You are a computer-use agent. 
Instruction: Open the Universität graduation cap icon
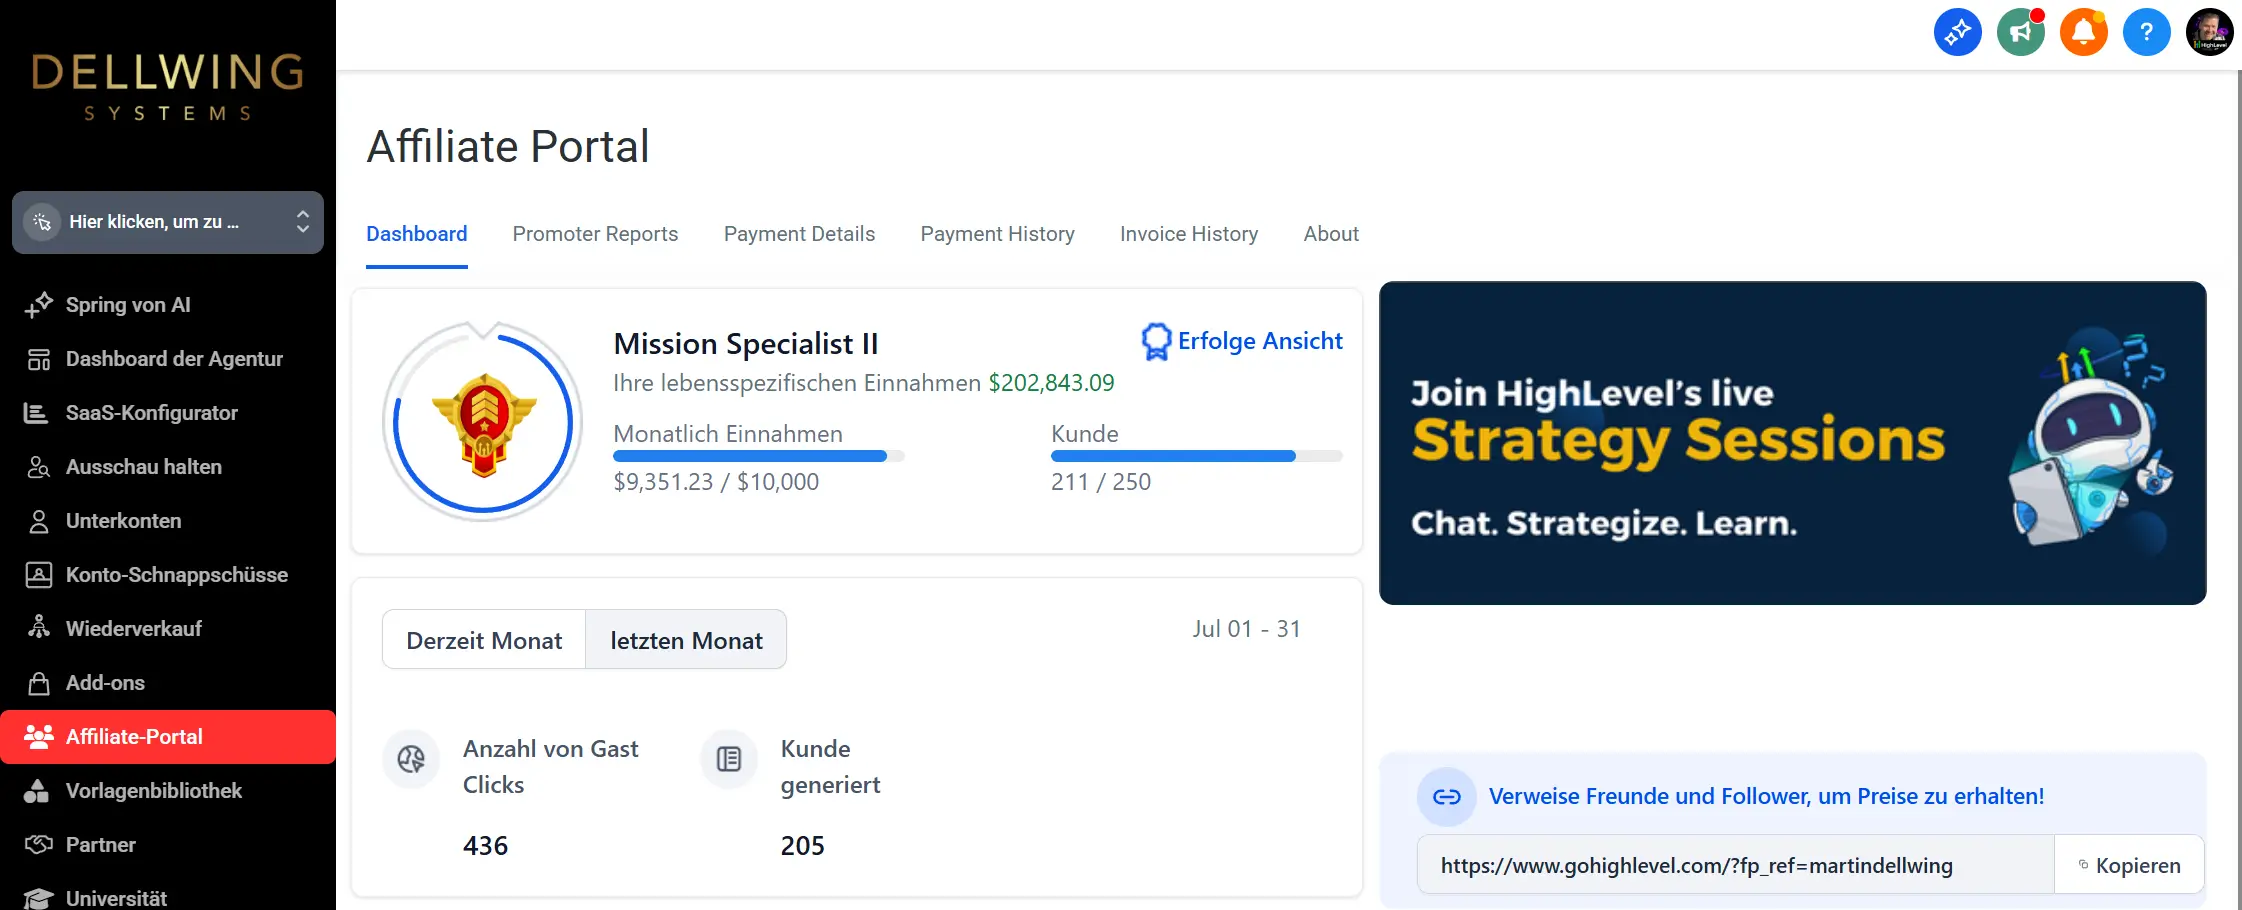click(x=38, y=898)
